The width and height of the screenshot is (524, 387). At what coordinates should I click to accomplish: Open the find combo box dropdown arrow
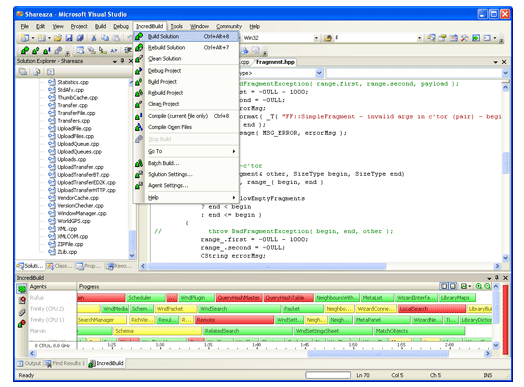coord(419,38)
